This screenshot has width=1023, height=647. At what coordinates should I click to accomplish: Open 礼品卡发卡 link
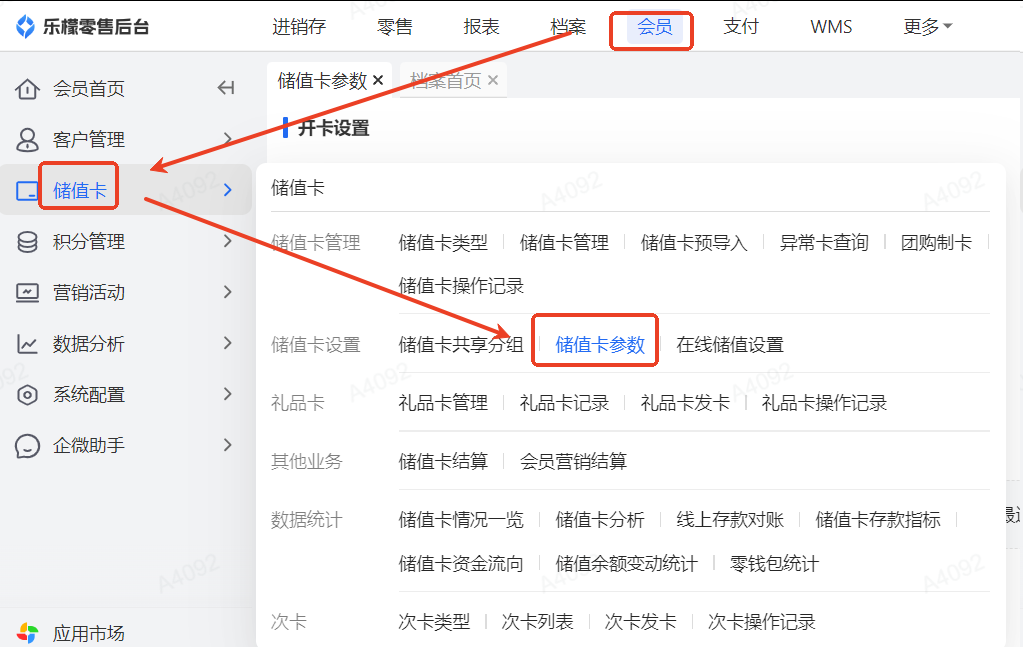pos(685,403)
